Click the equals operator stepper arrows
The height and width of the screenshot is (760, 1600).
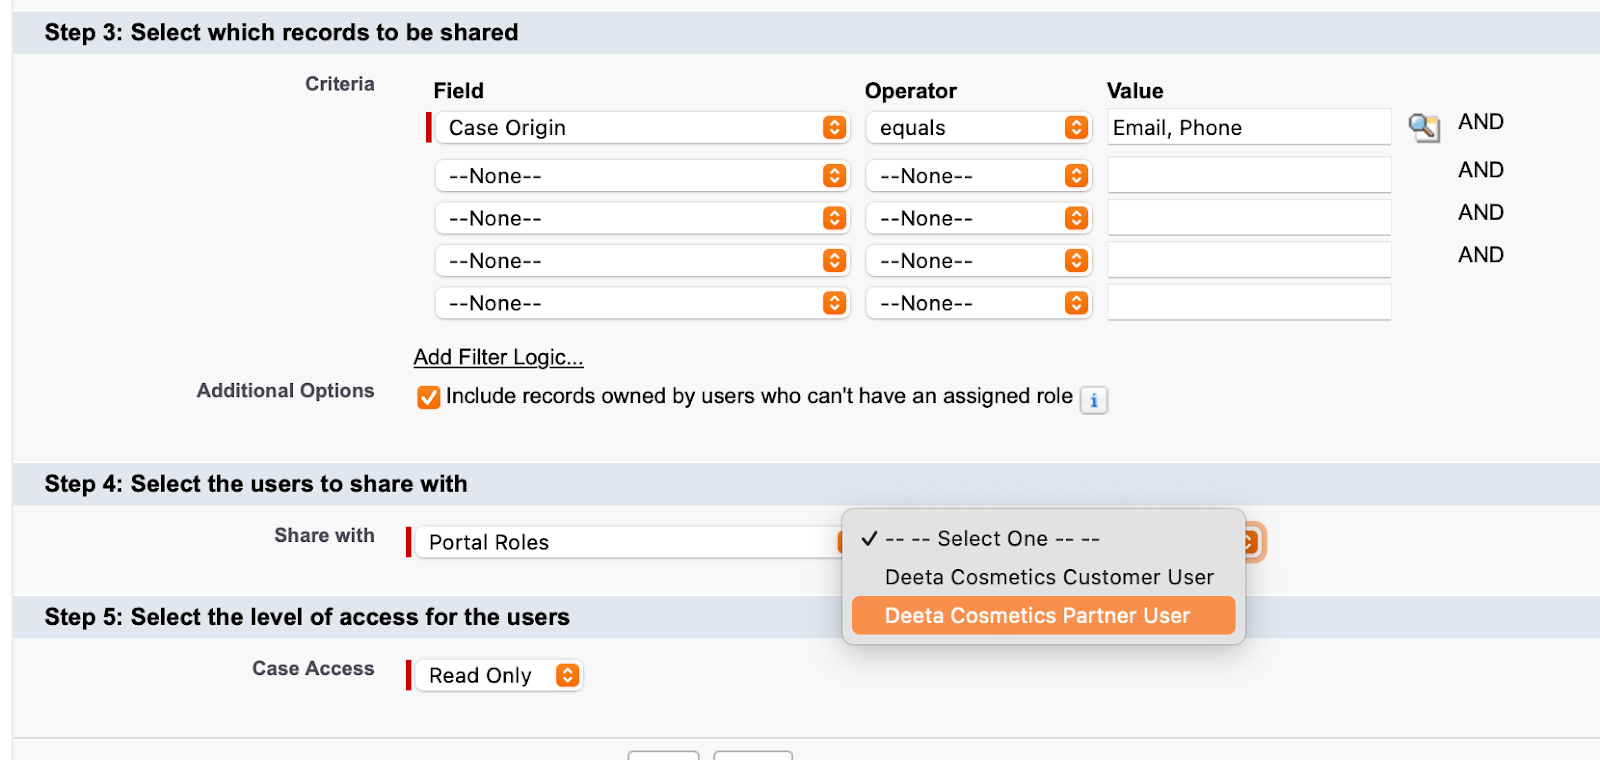tap(1076, 127)
